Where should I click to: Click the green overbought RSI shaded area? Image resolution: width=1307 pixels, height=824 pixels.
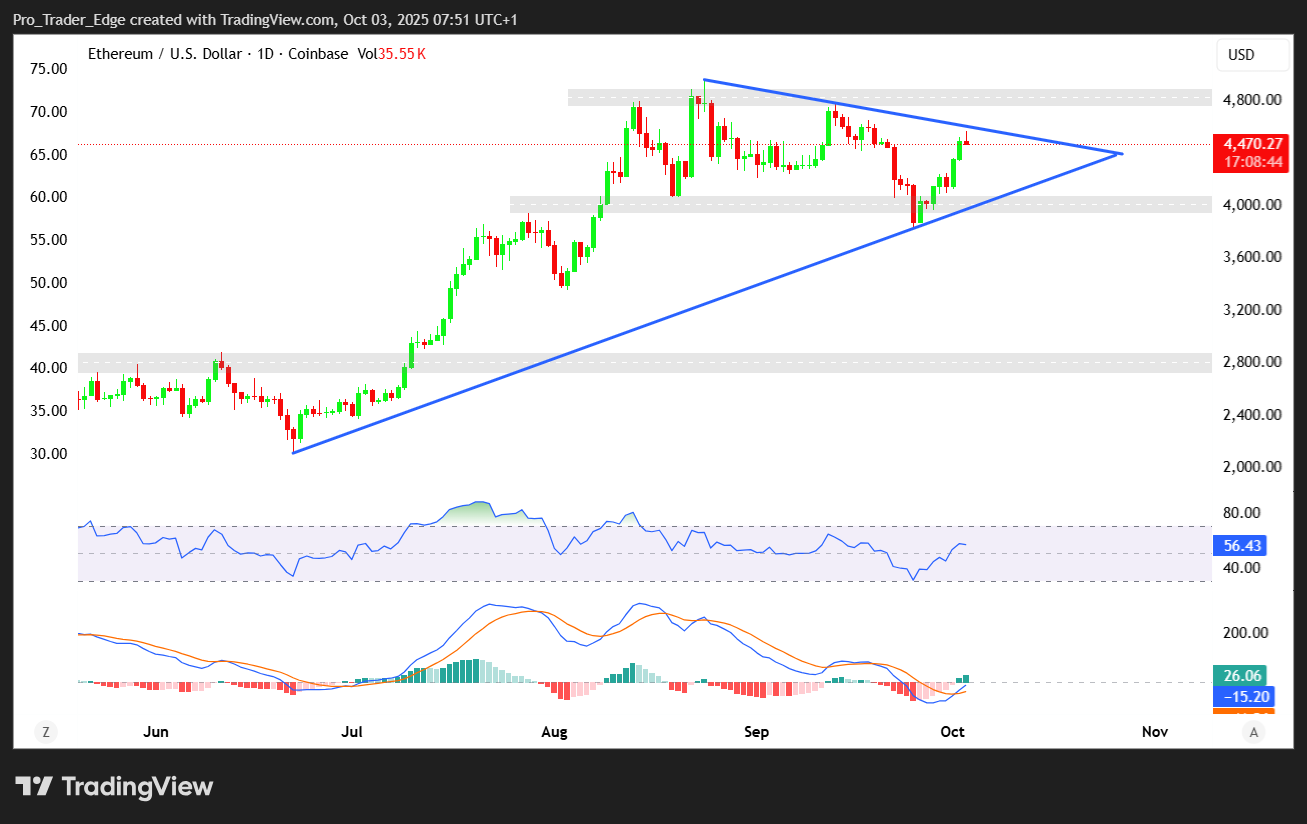tap(482, 512)
